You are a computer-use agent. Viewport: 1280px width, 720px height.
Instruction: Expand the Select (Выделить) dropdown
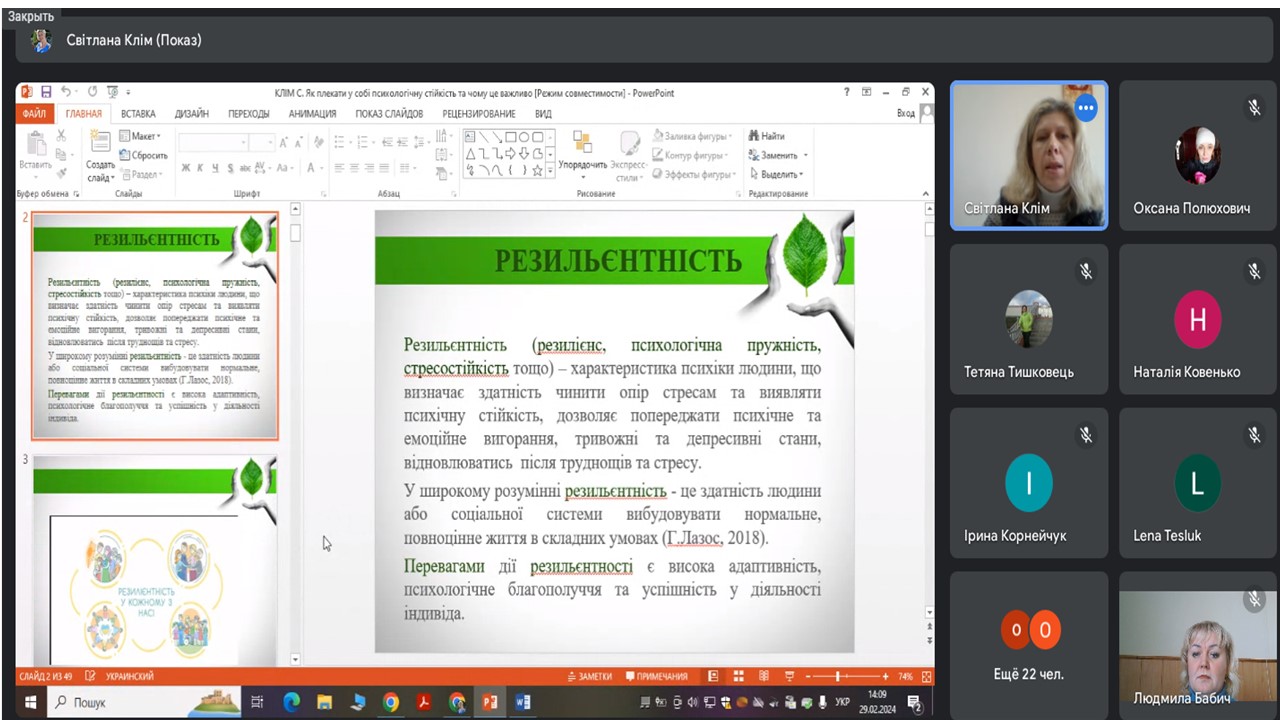777,174
